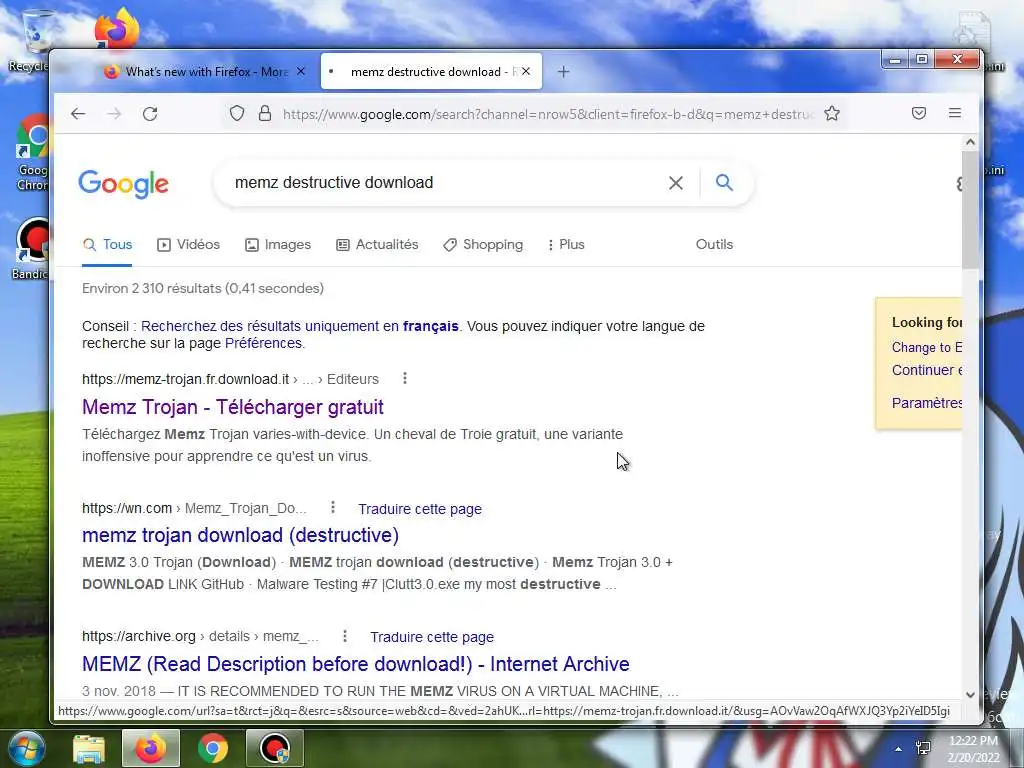Open the three-dot menu for wn.com result
Screen dimensions: 1024x768
pos(332,507)
